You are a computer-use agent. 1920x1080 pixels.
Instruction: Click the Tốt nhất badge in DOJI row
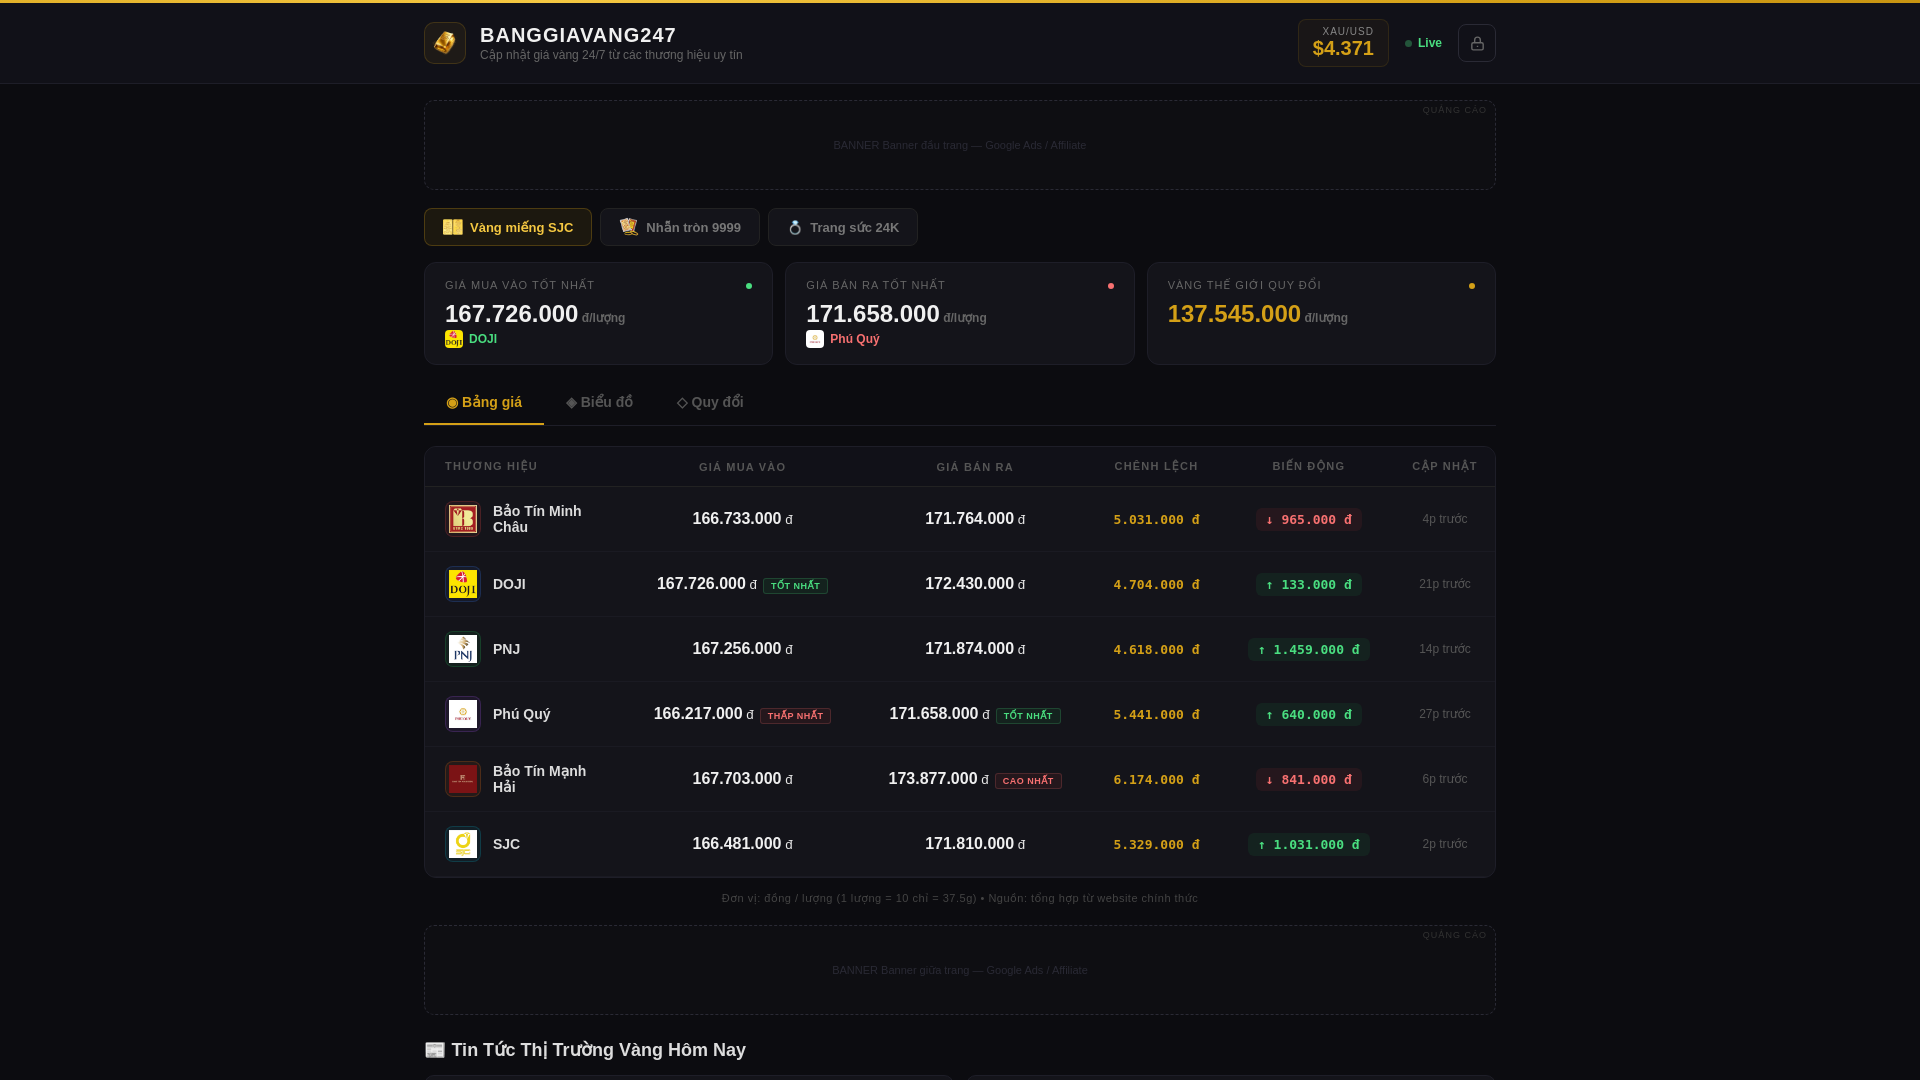(x=795, y=586)
